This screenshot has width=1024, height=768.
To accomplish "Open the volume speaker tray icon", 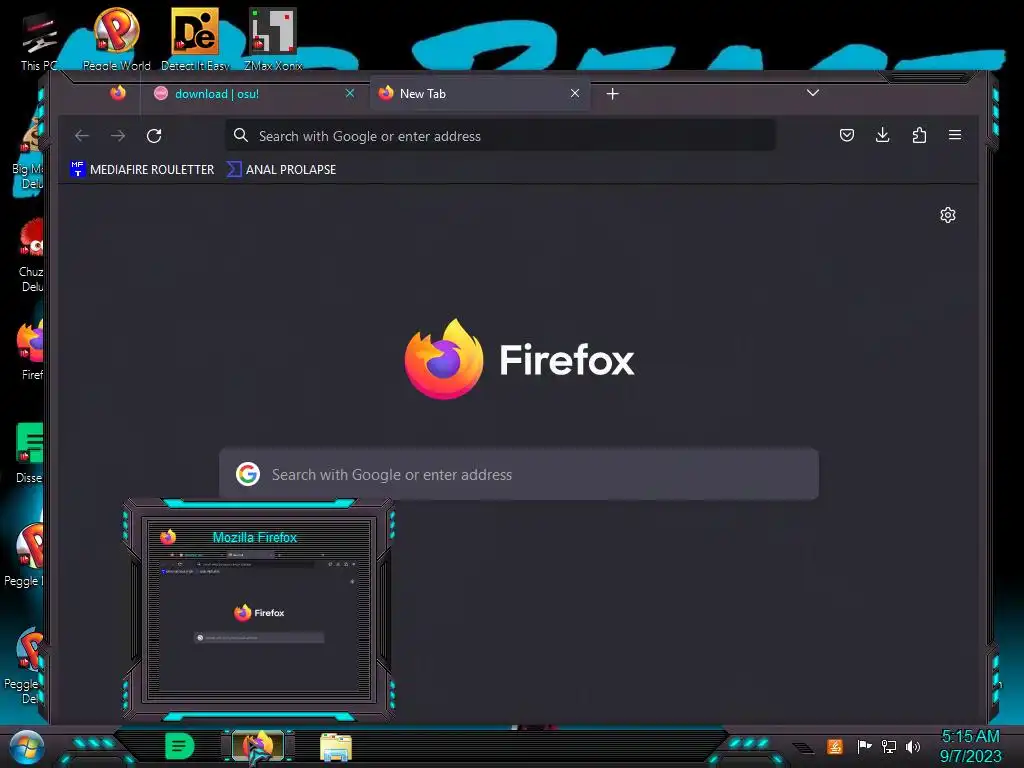I will (913, 746).
